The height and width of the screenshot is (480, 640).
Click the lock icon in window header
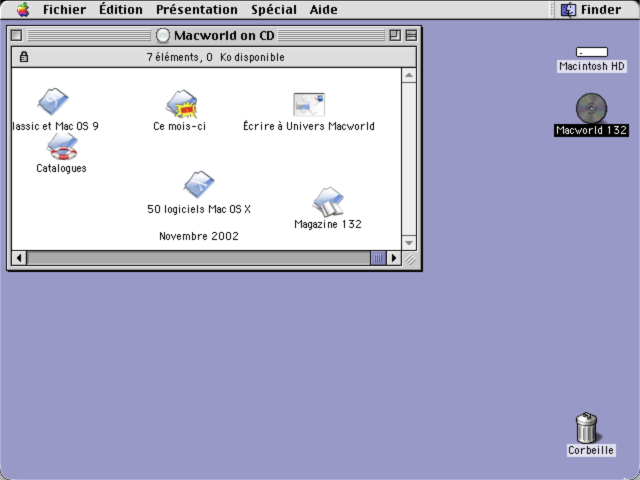coord(24,57)
